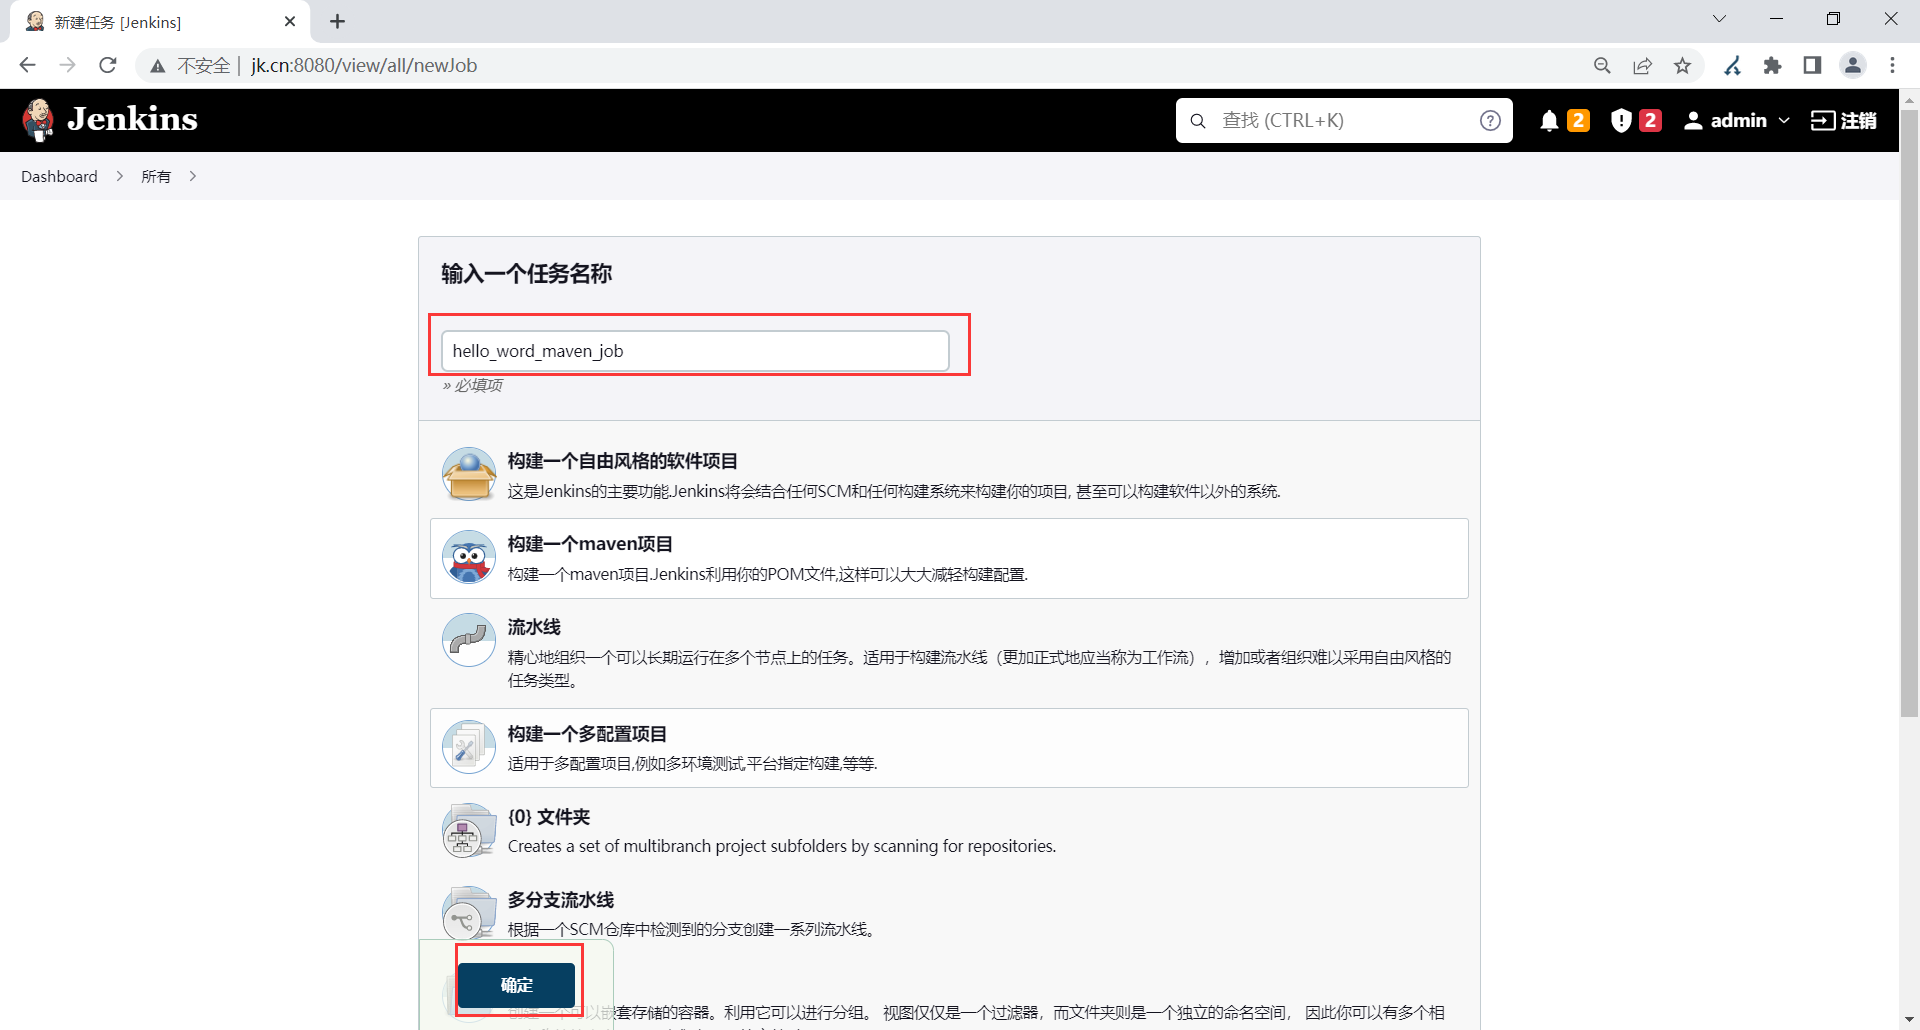This screenshot has height=1030, width=1920.
Task: Click the multi-configuration description text
Action: click(692, 763)
